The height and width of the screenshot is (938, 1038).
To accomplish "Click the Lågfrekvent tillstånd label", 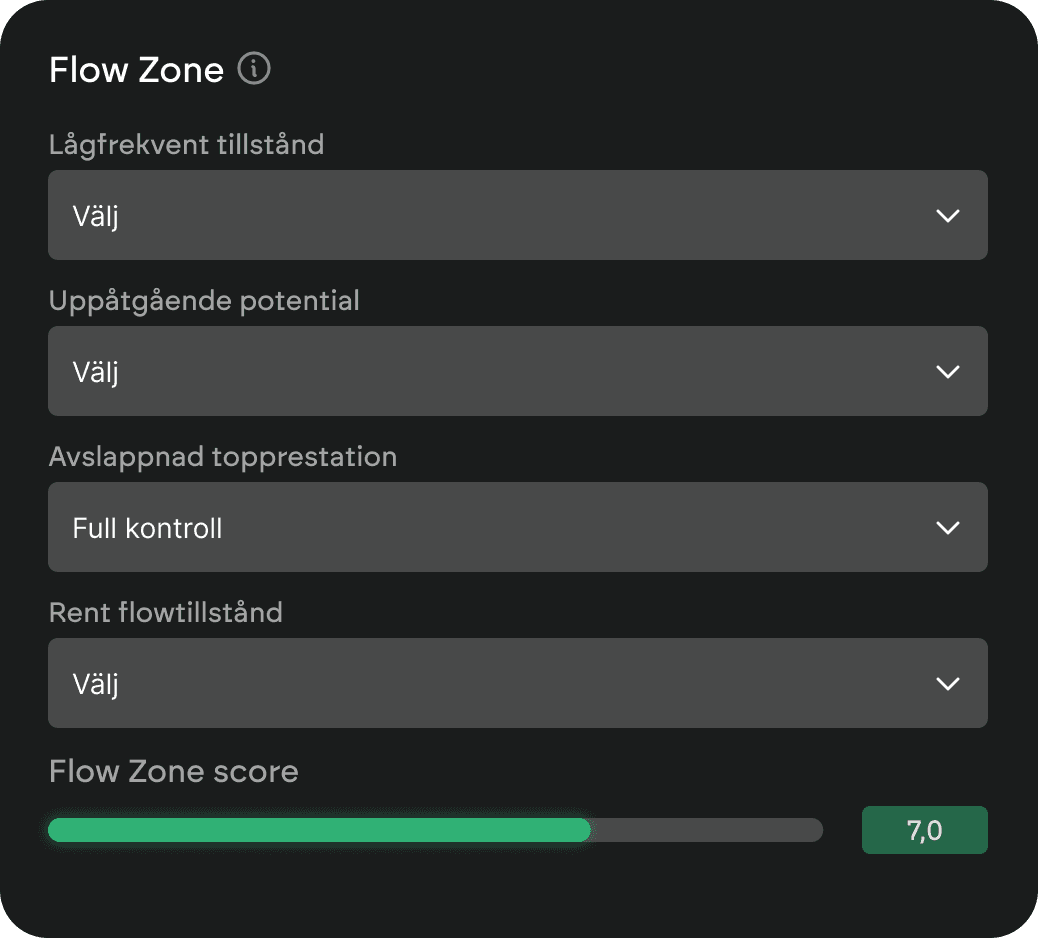I will click(186, 144).
